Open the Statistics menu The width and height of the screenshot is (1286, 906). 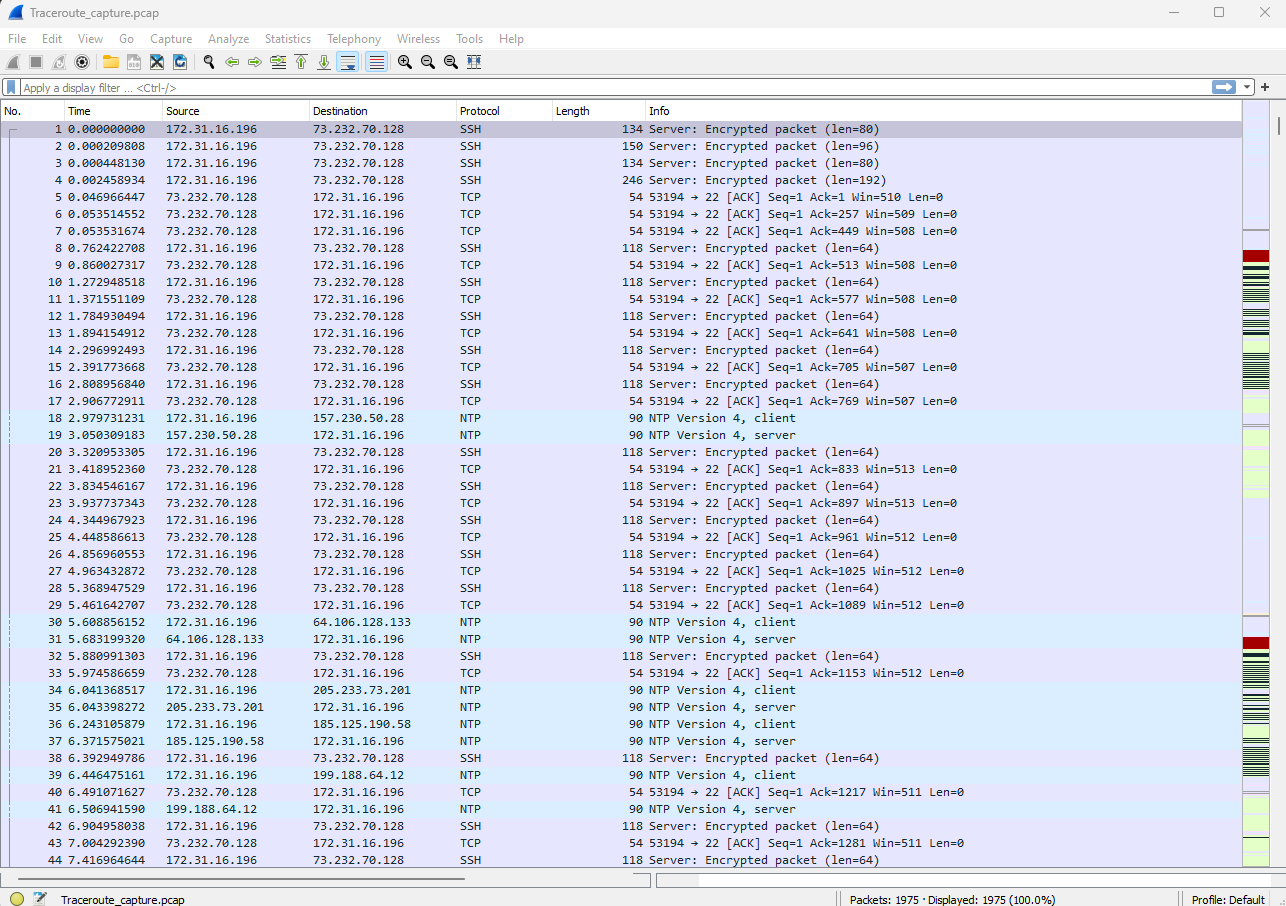(288, 39)
